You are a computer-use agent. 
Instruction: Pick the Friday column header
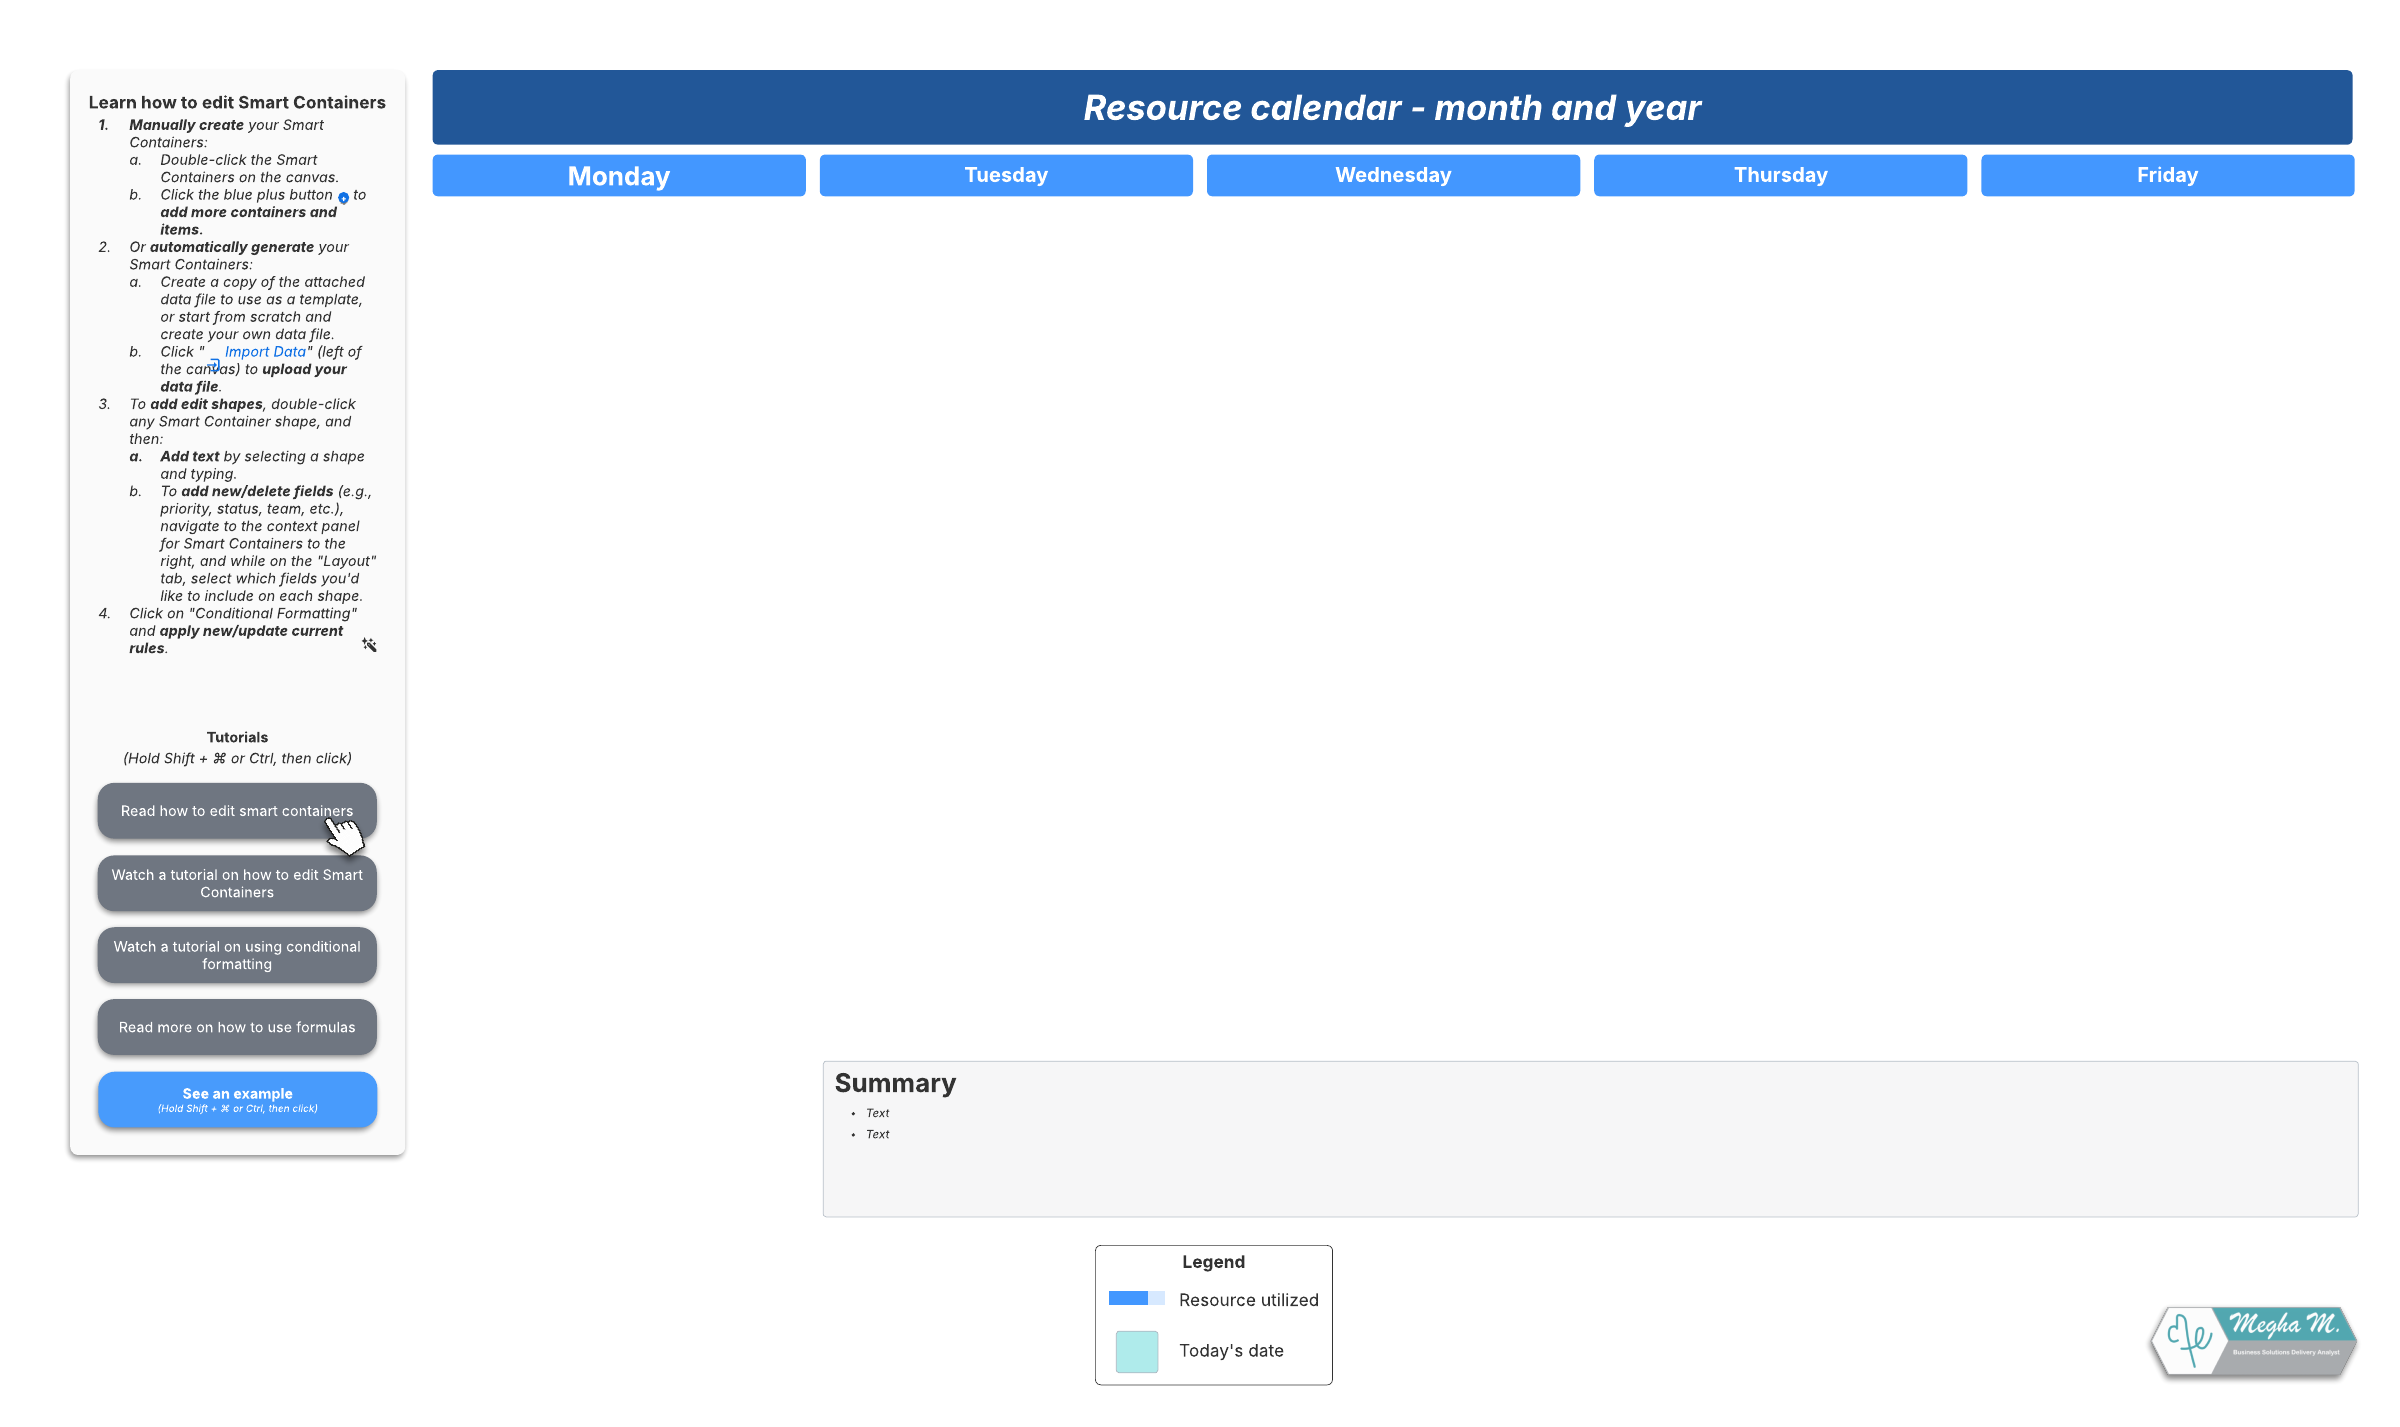(x=2167, y=176)
